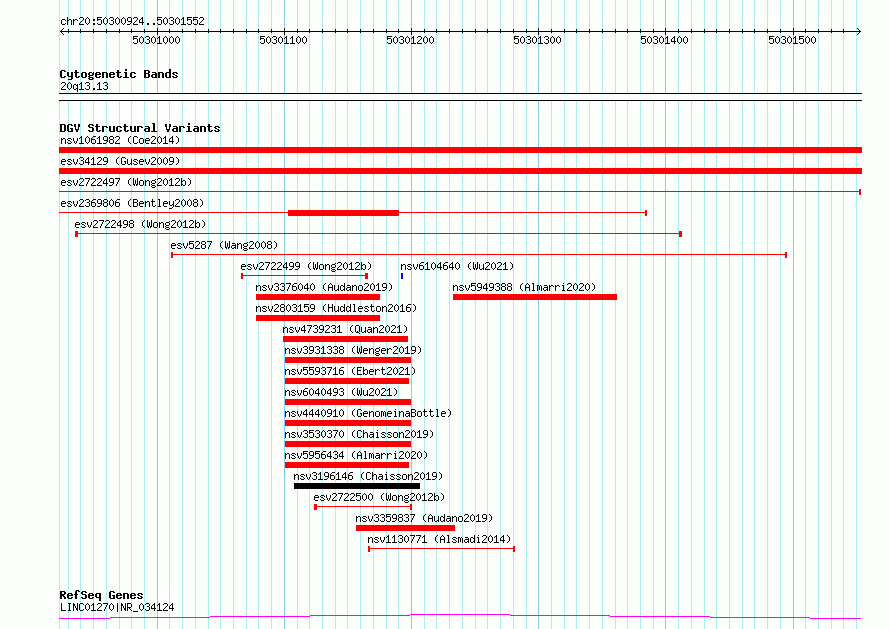Select nsv4440910 (GenomeinaBottle) label
This screenshot has height=629, width=890.
click(368, 413)
